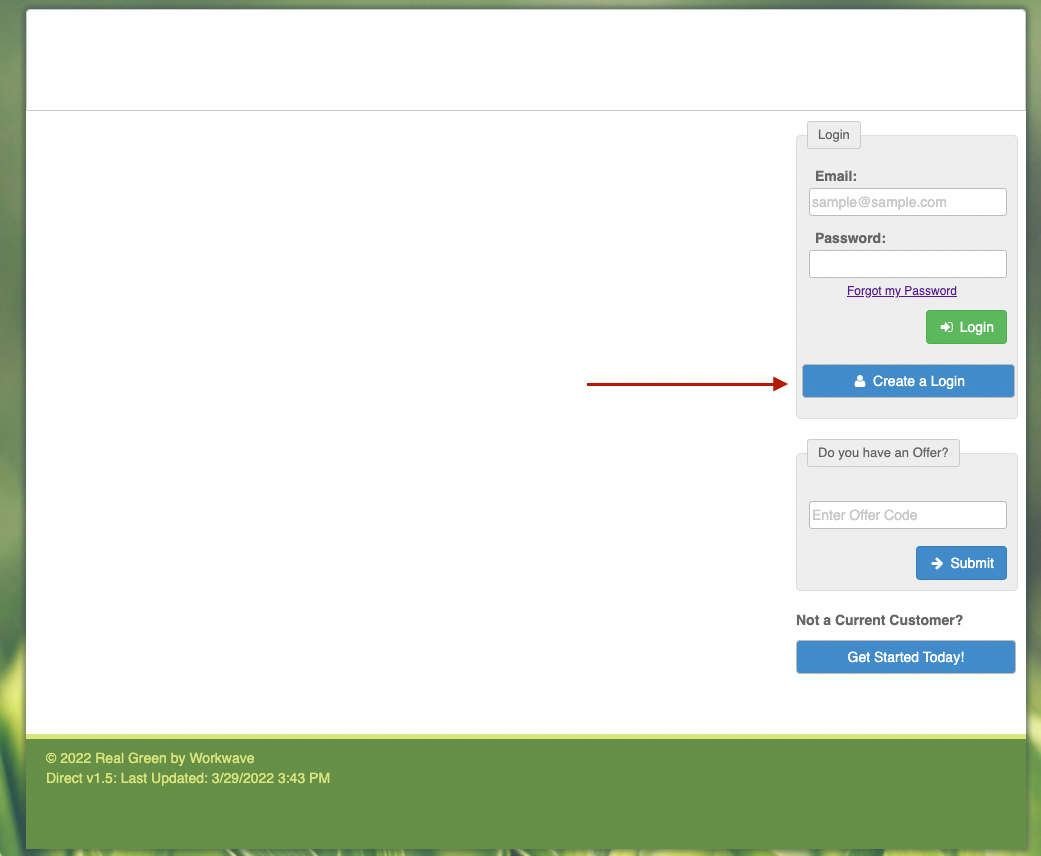This screenshot has height=856, width=1041.
Task: Click the 'Do you have an Offer?' label
Action: (x=883, y=452)
